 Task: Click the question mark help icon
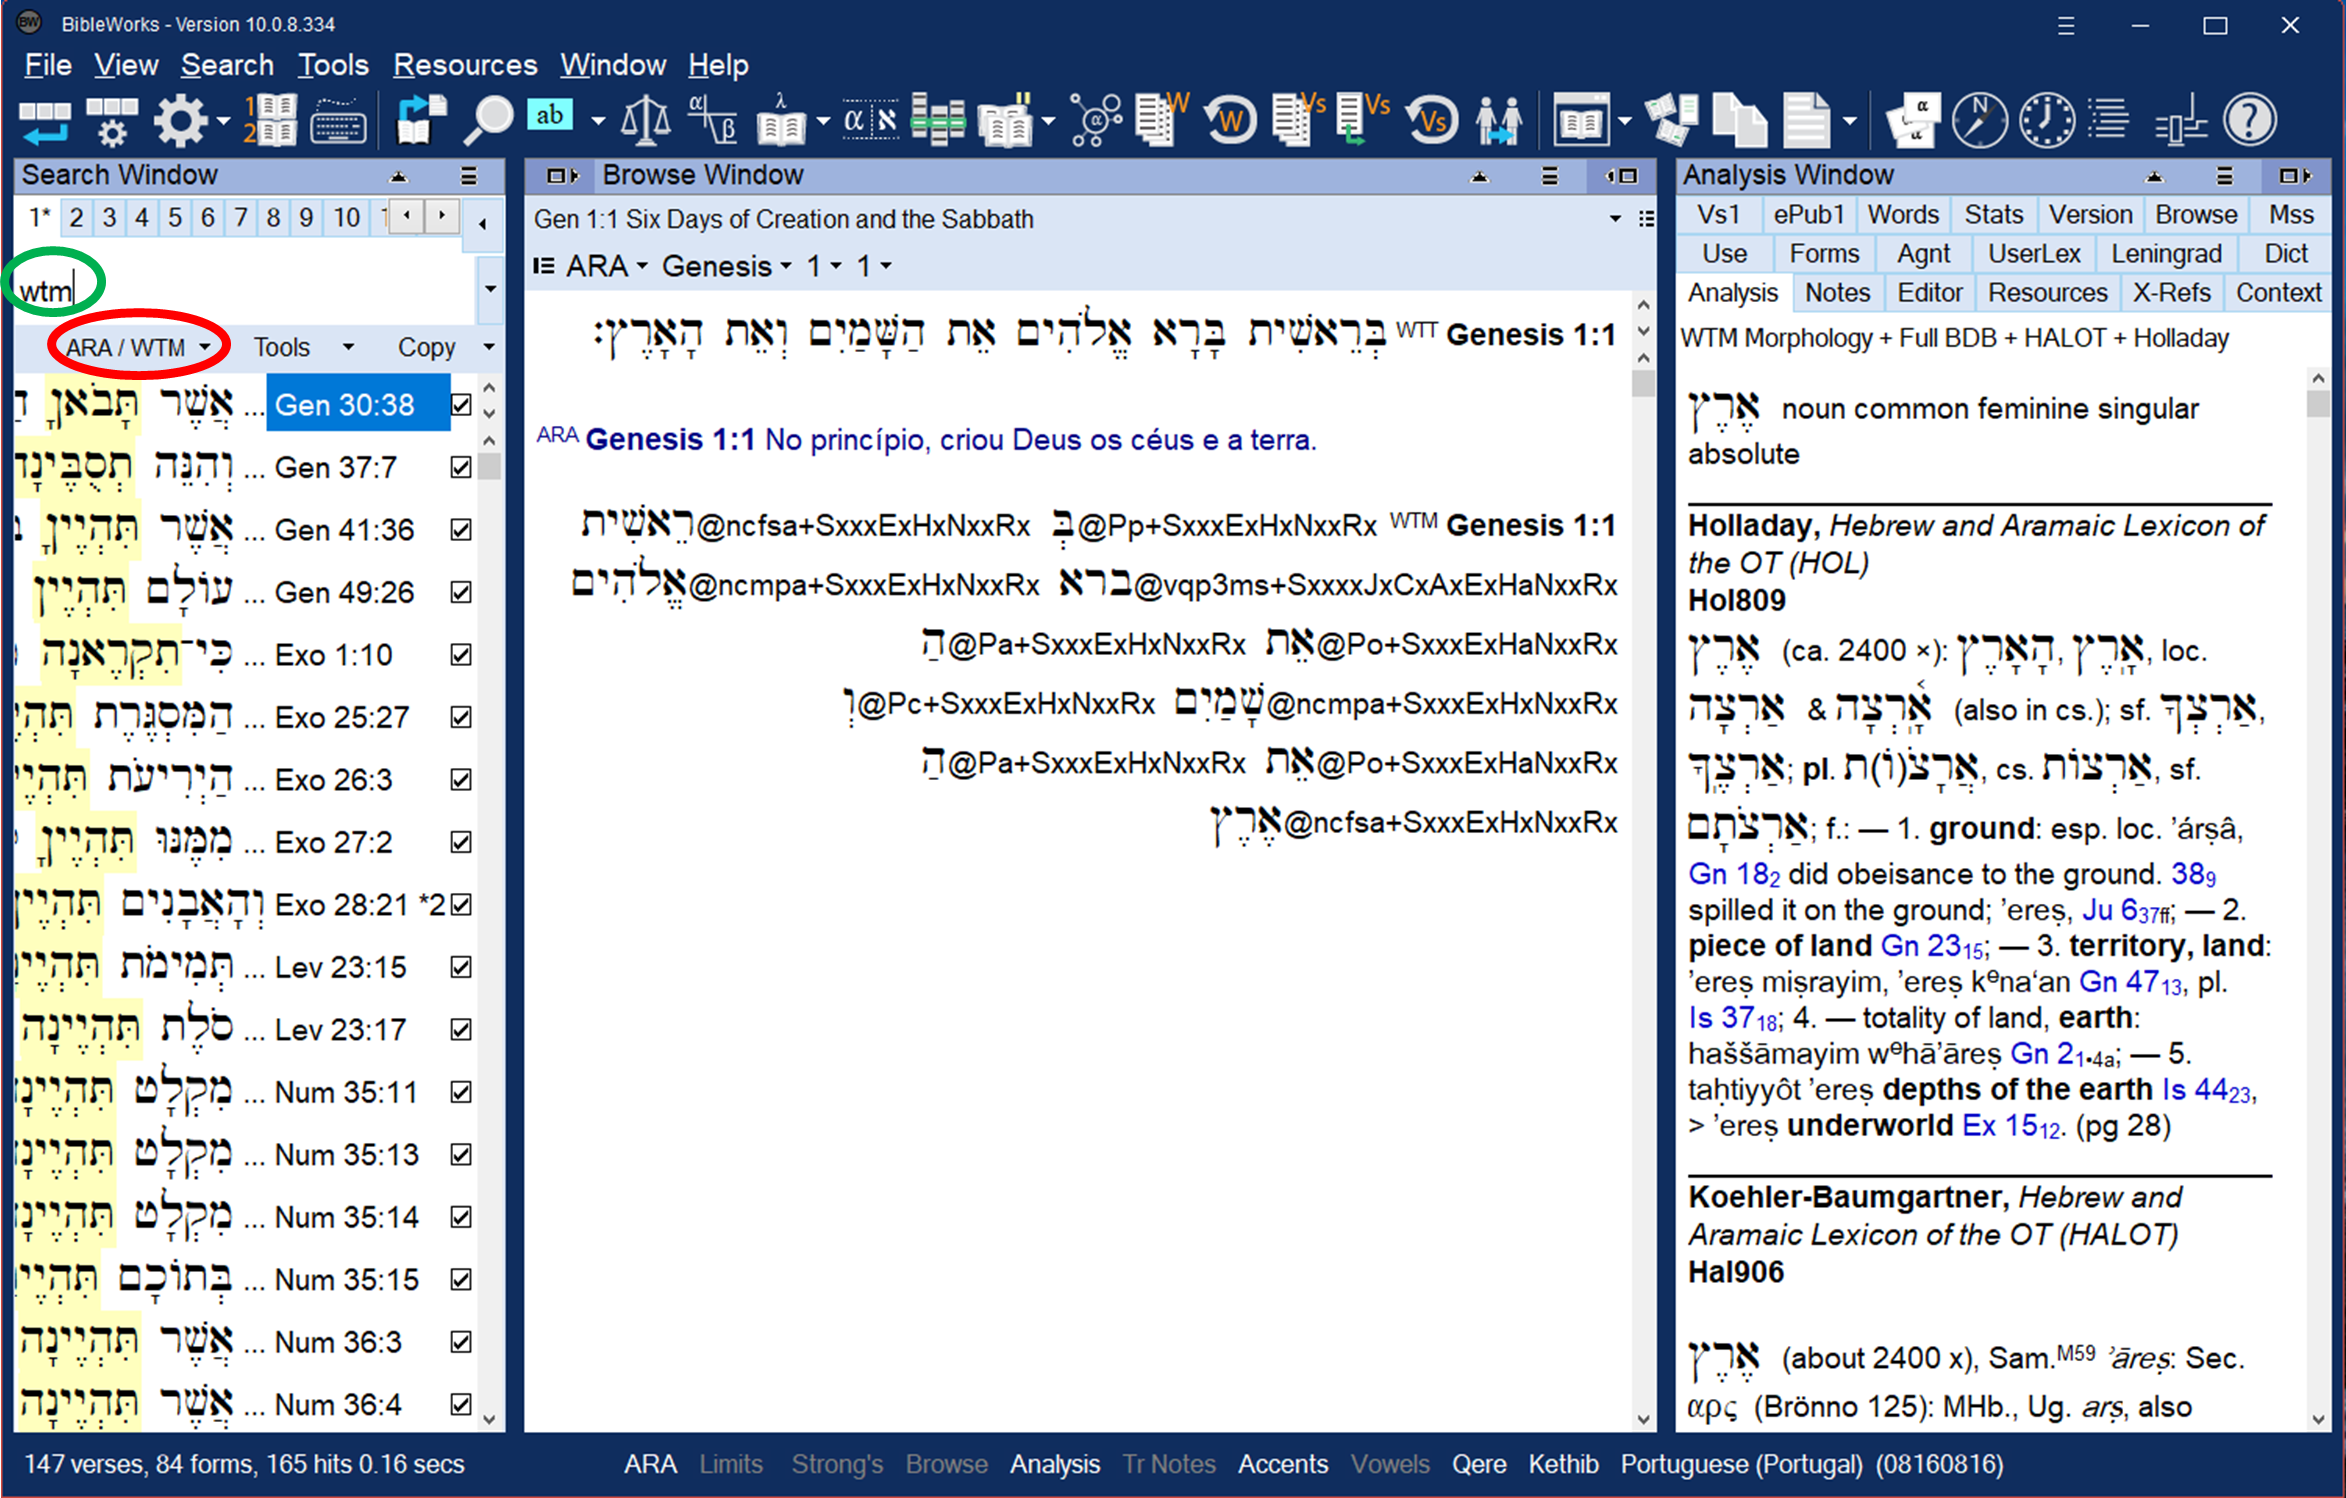[x=2249, y=120]
